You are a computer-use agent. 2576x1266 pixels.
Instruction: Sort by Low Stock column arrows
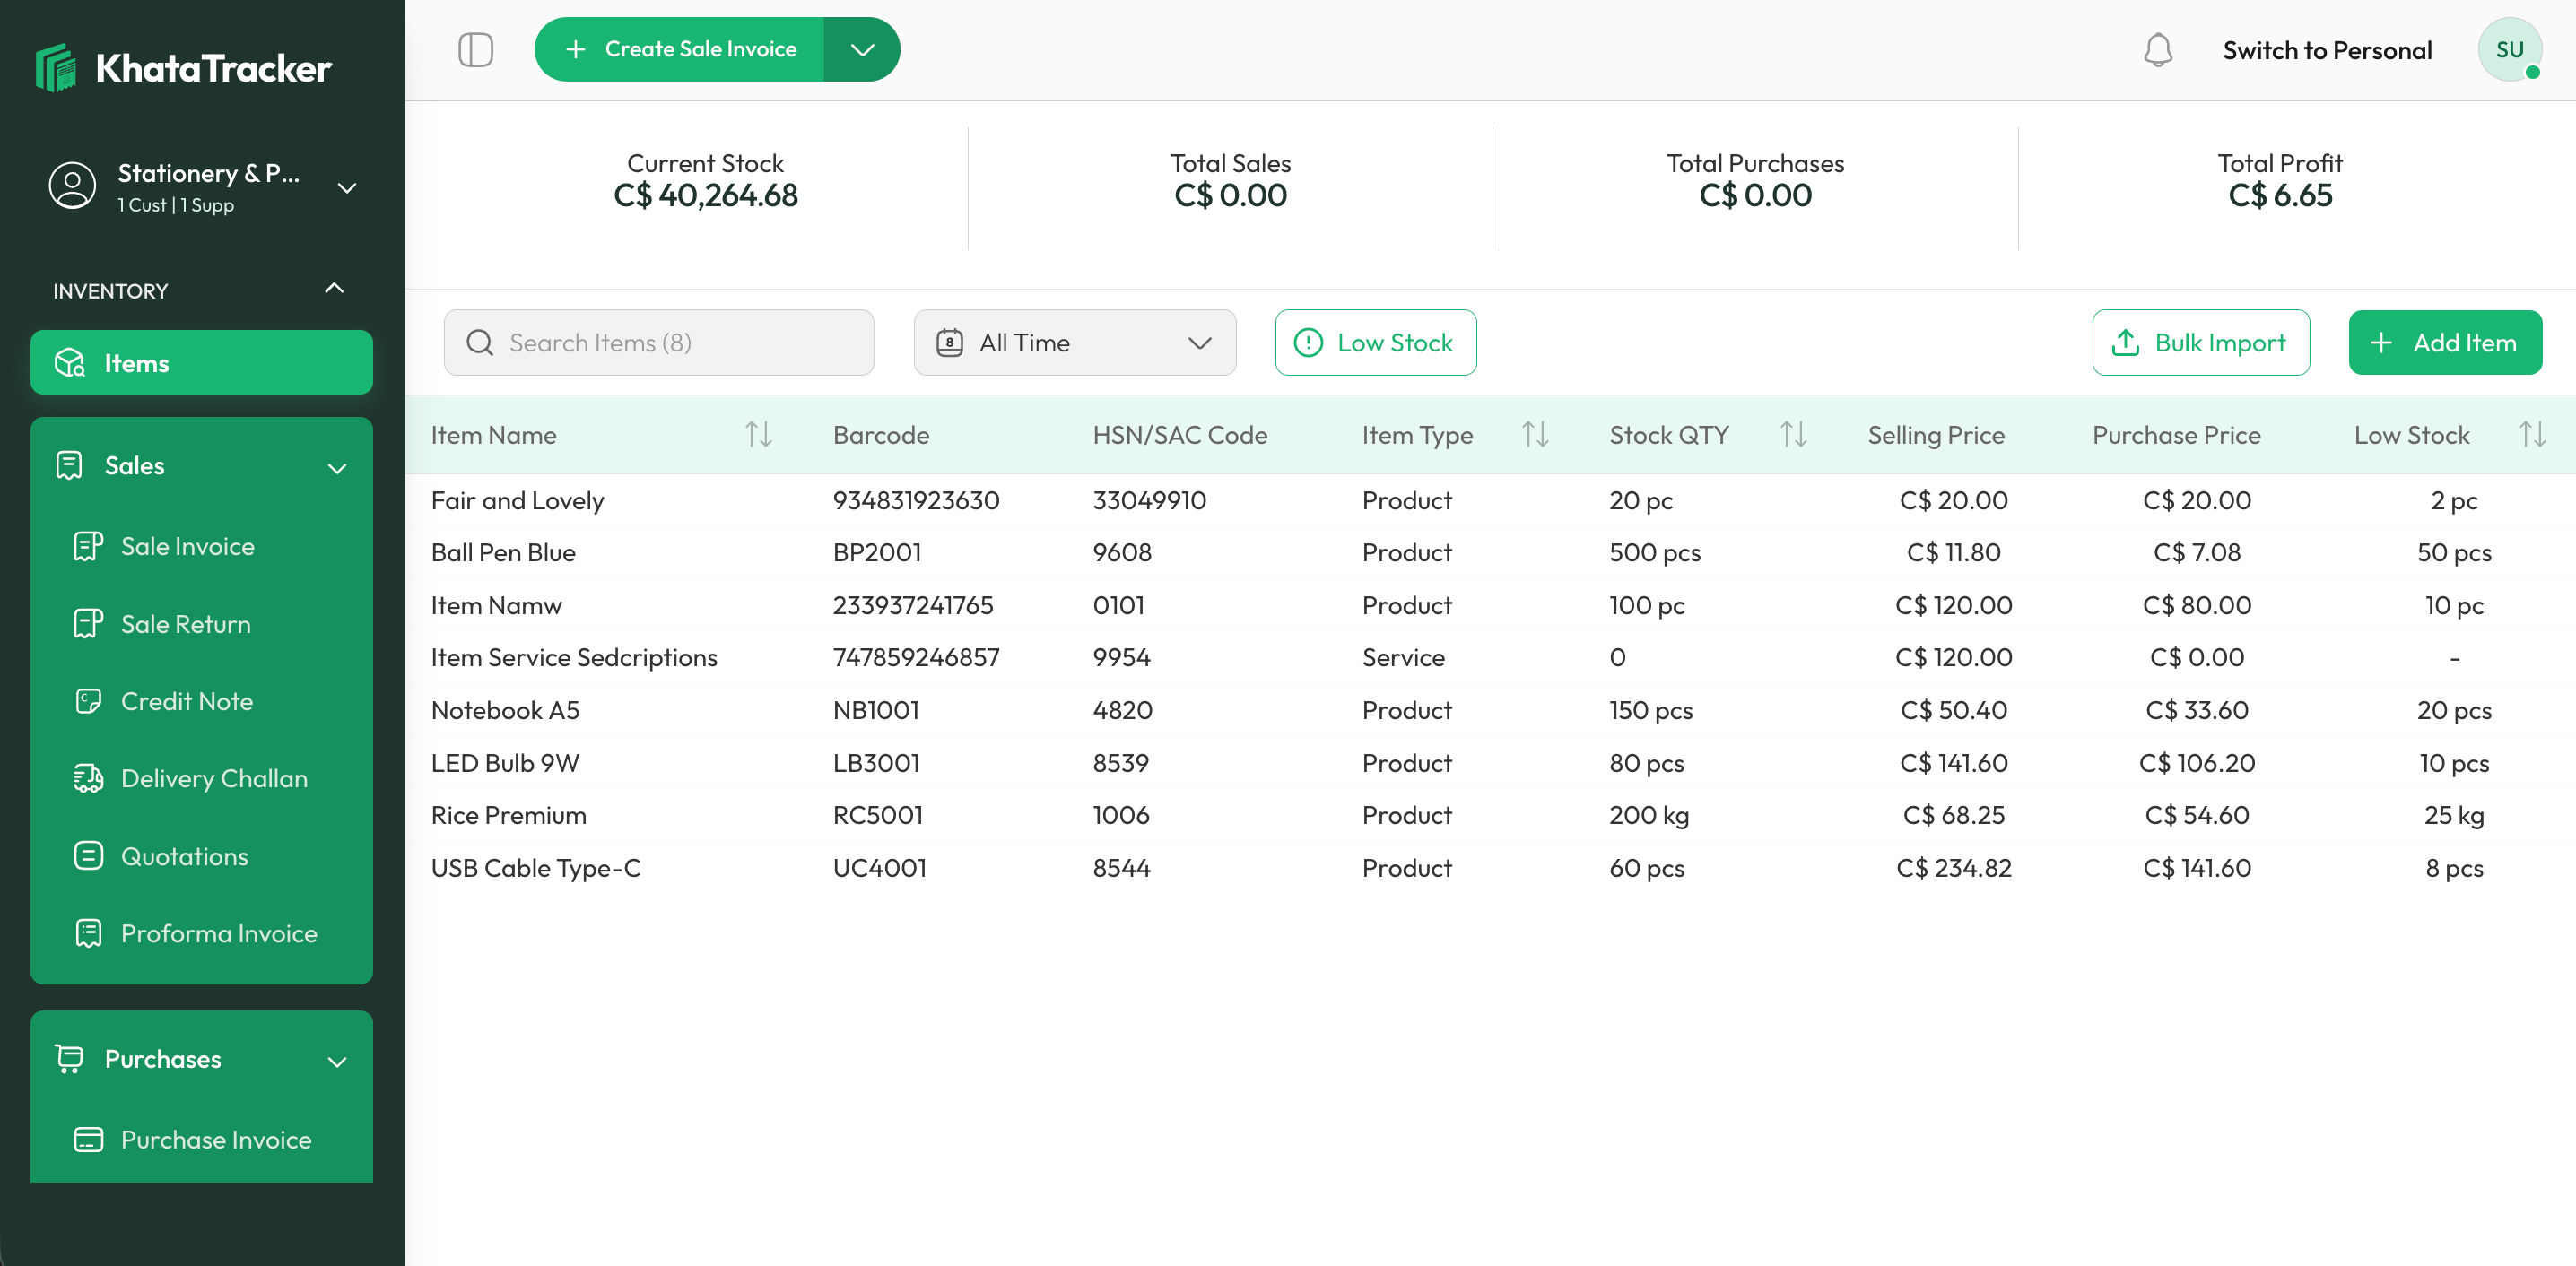[x=2532, y=434]
